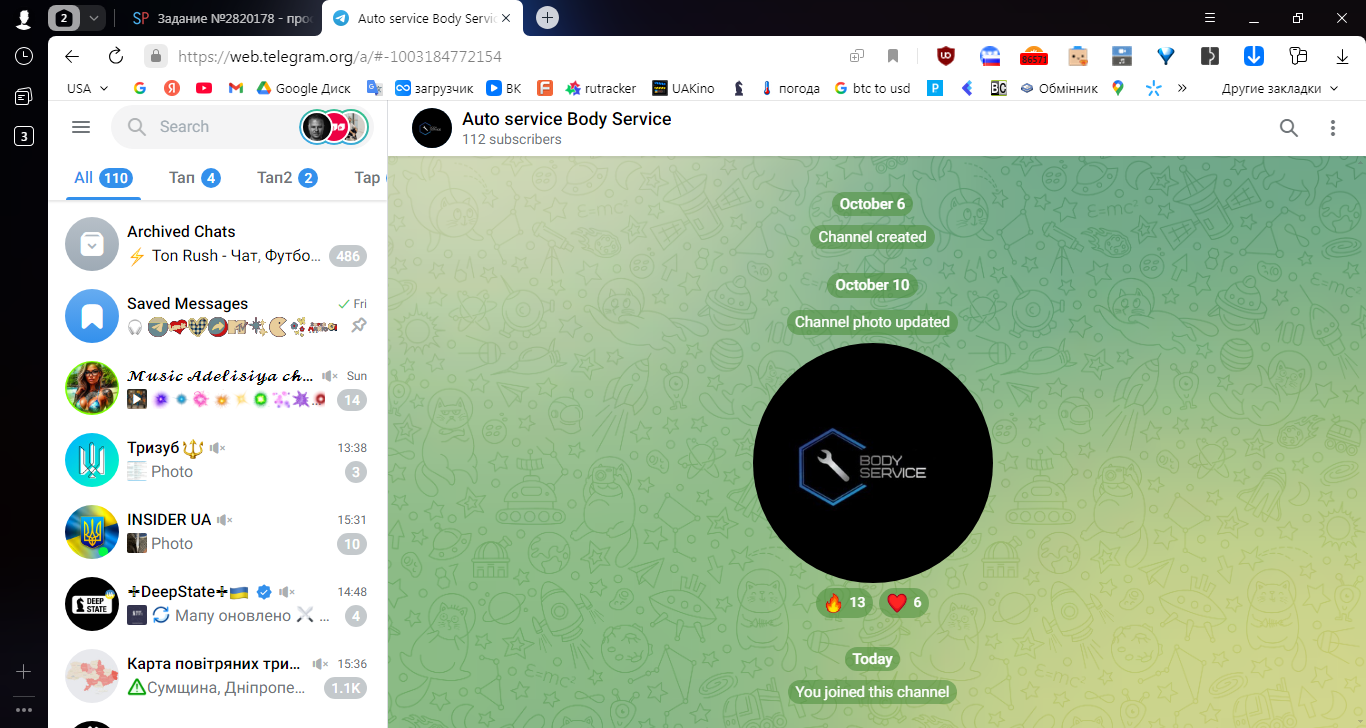Expand the USA bookmarks folder
Image resolution: width=1366 pixels, height=728 pixels.
click(x=88, y=88)
